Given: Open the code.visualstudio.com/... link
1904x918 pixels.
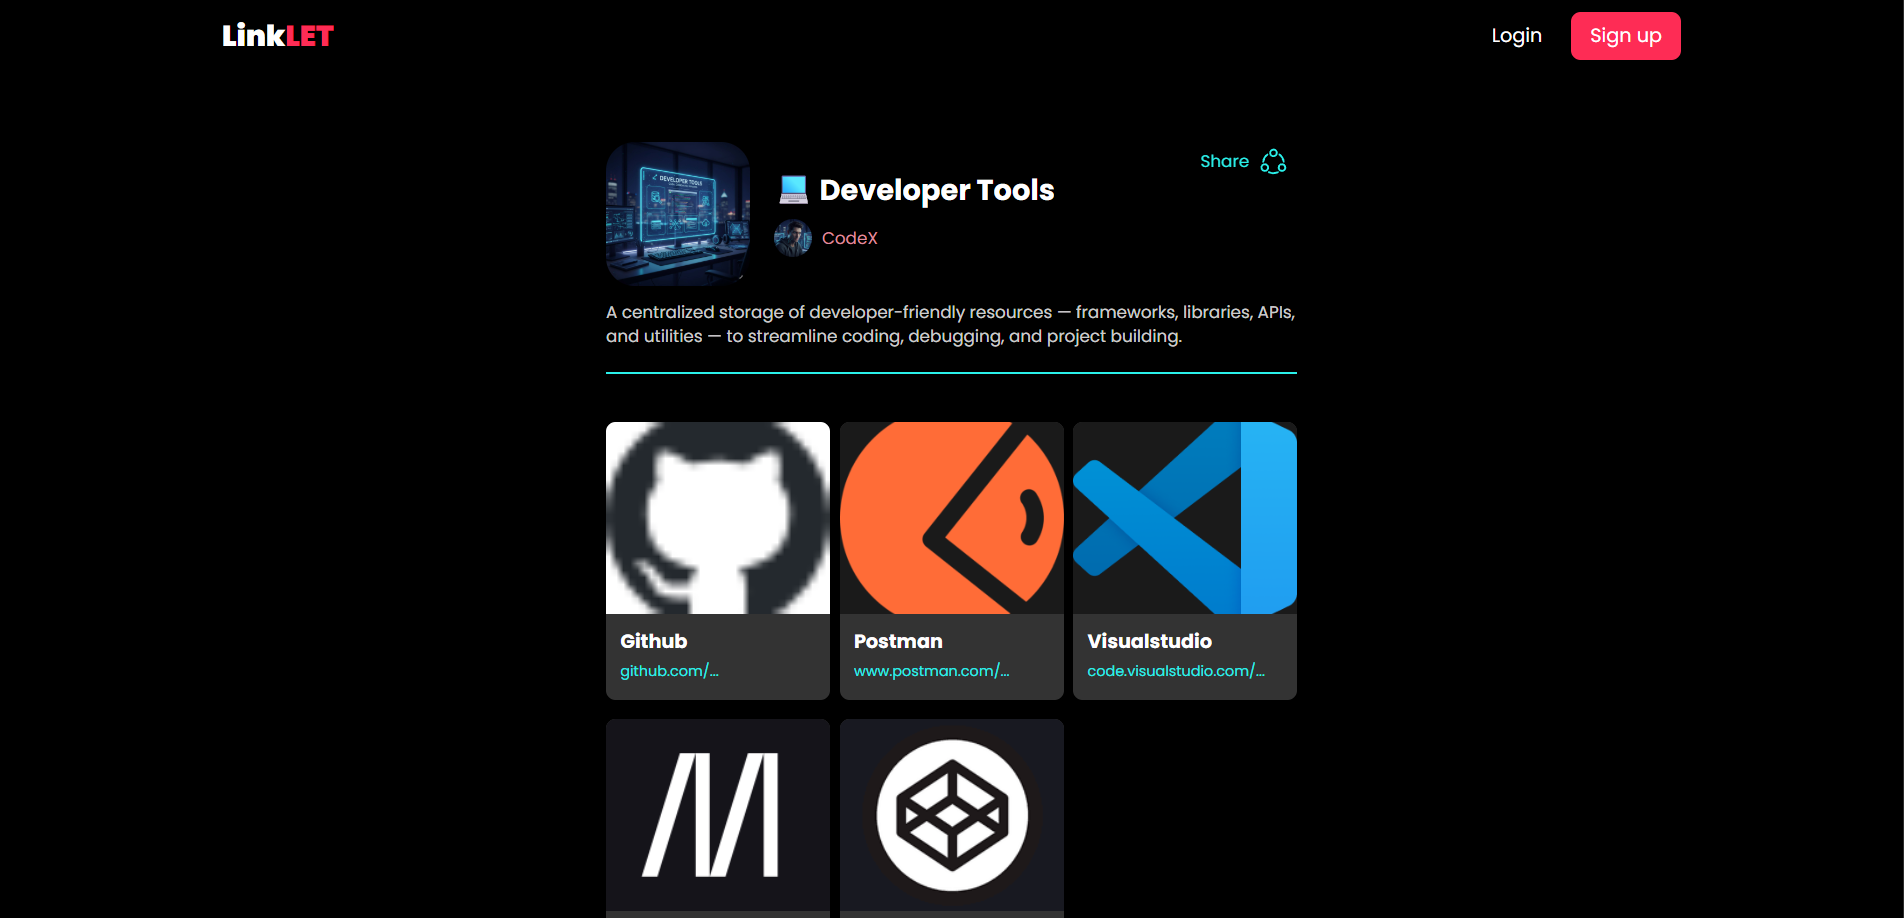Looking at the screenshot, I should click(x=1176, y=671).
